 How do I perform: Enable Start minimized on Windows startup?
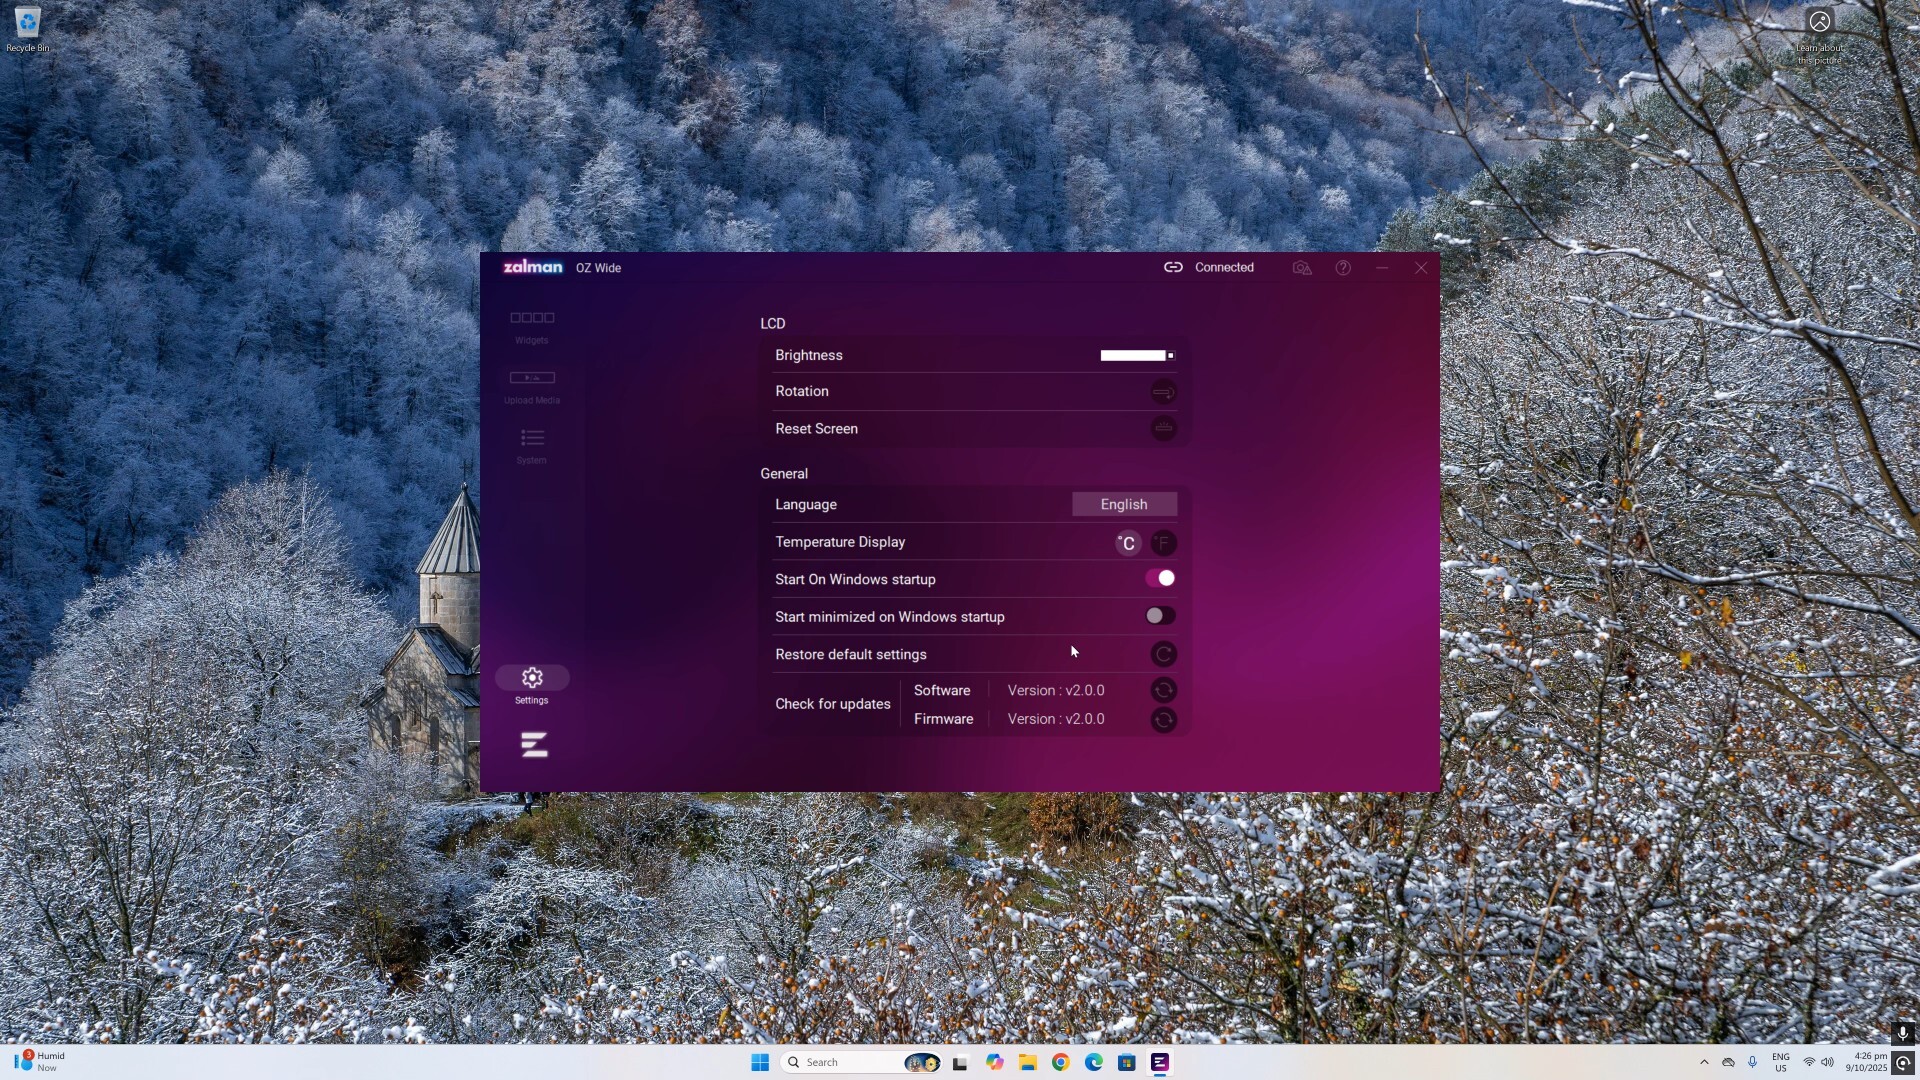click(x=1160, y=616)
